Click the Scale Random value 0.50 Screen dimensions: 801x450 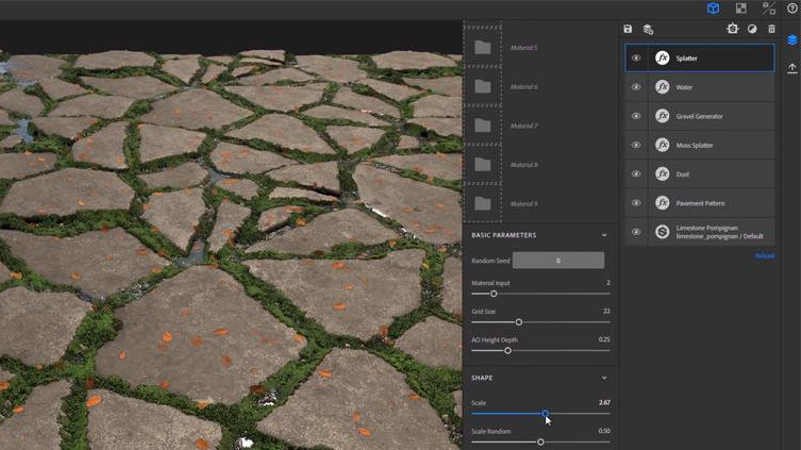(x=604, y=431)
